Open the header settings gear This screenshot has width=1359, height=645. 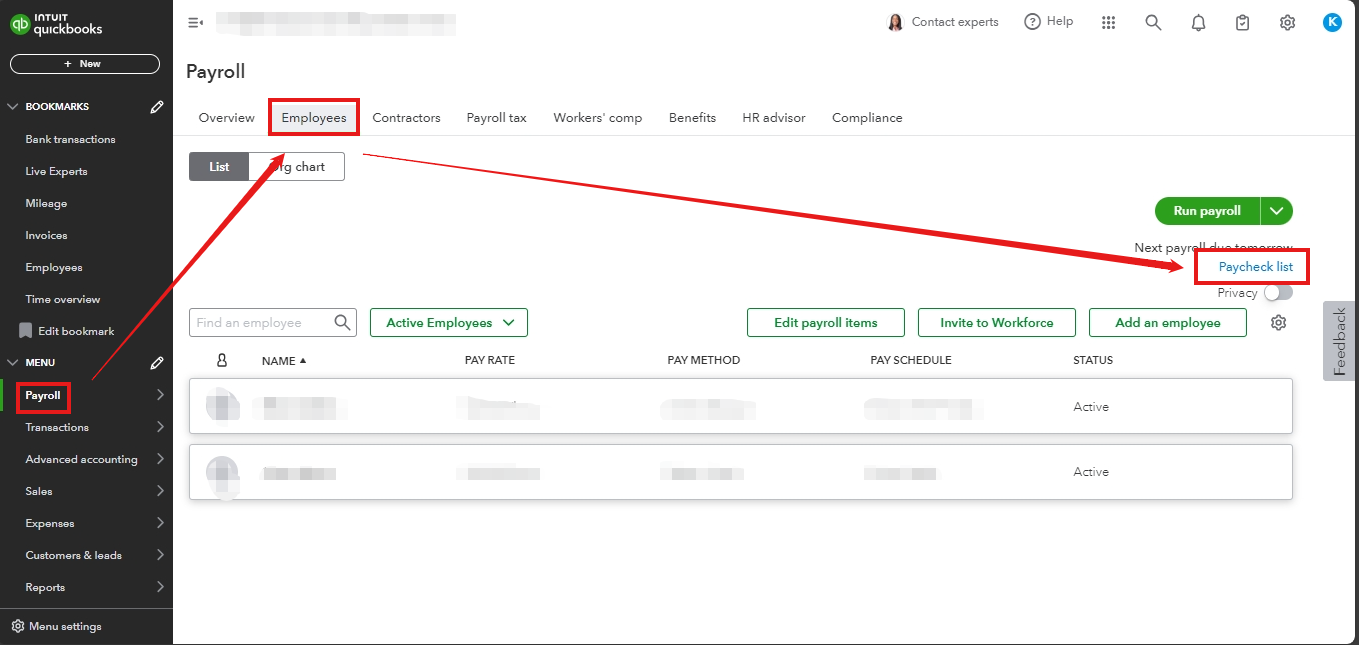coord(1287,22)
